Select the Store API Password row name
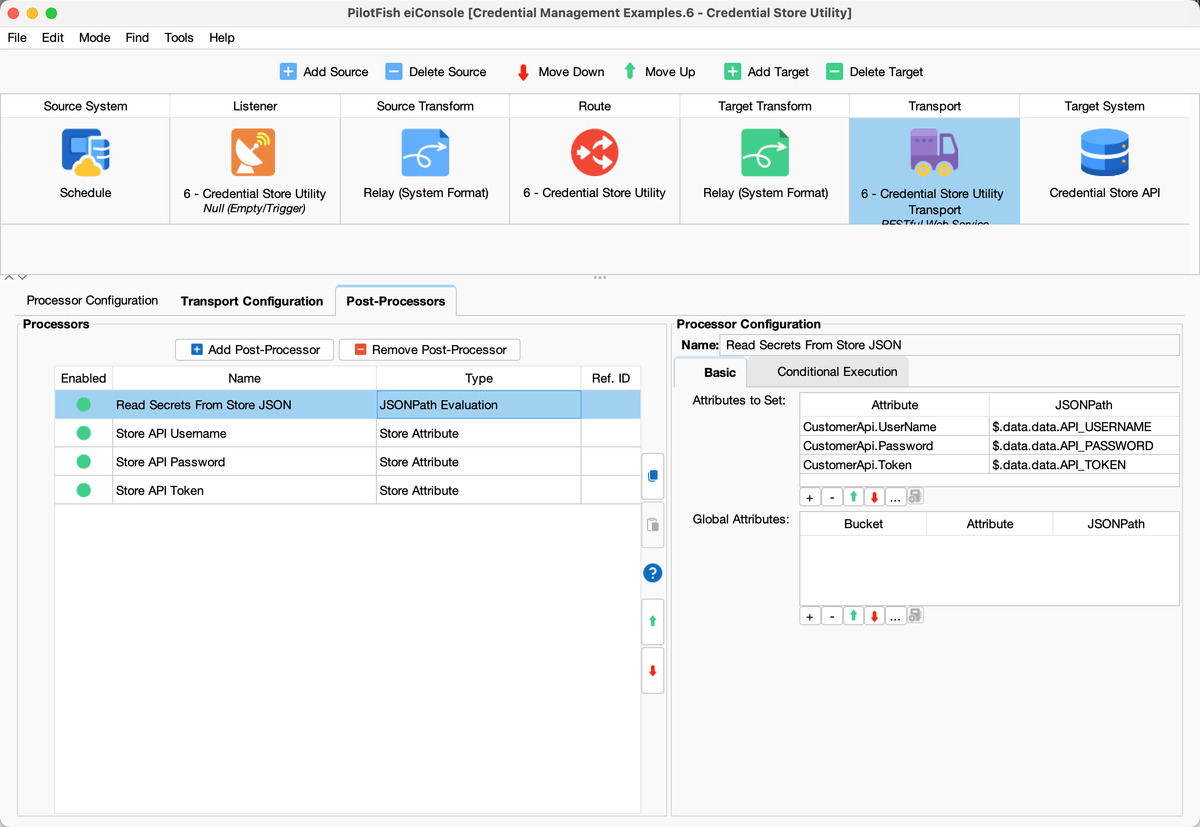1200x827 pixels. click(244, 462)
